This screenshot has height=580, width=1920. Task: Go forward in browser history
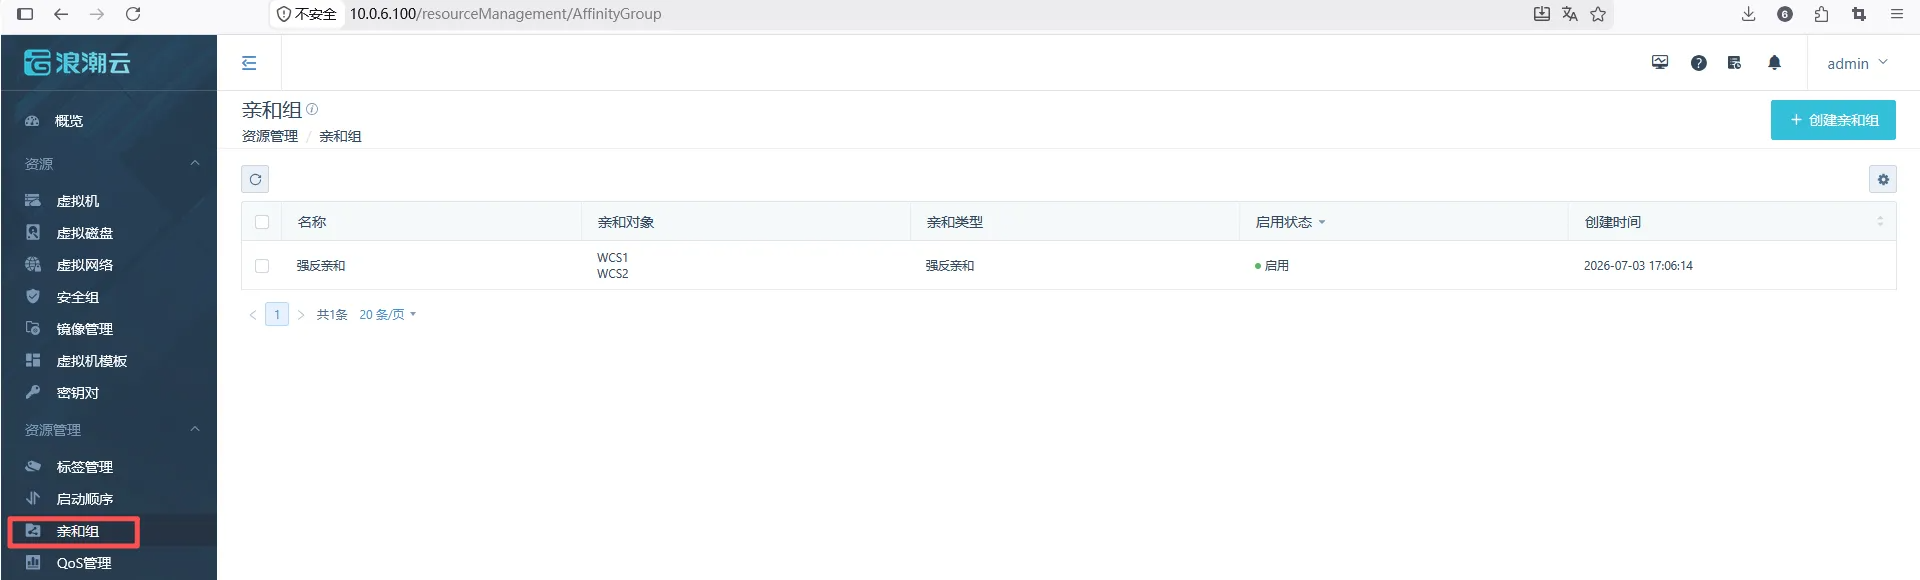pos(96,14)
